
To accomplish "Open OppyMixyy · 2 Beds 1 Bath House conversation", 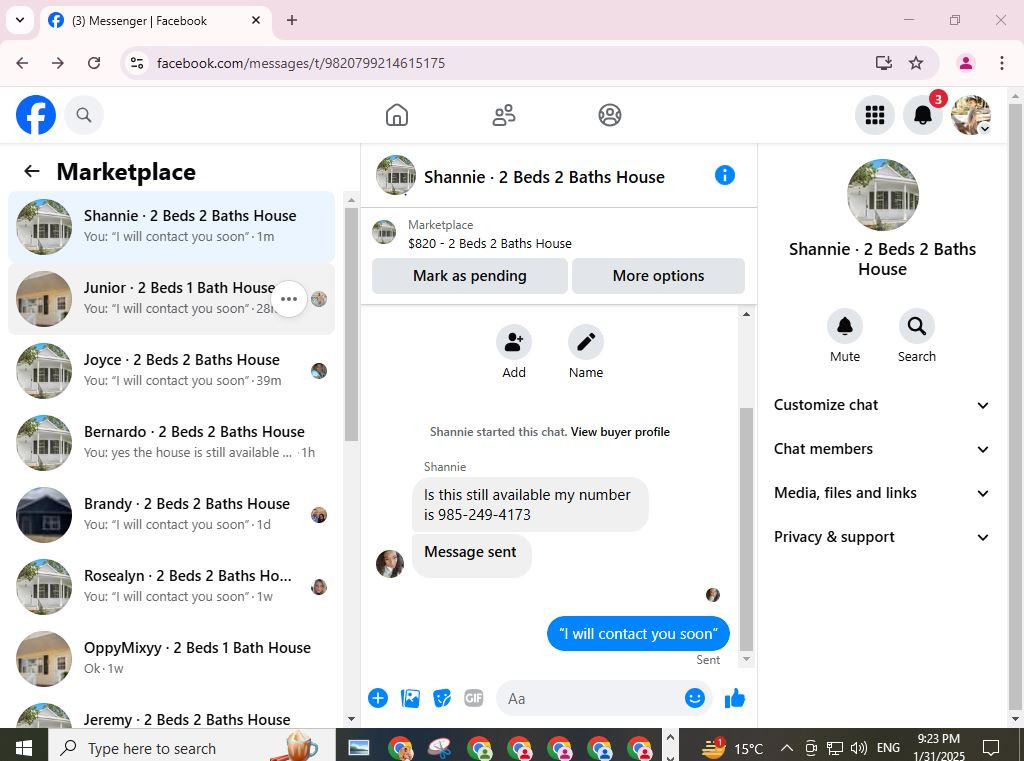I will (x=171, y=658).
